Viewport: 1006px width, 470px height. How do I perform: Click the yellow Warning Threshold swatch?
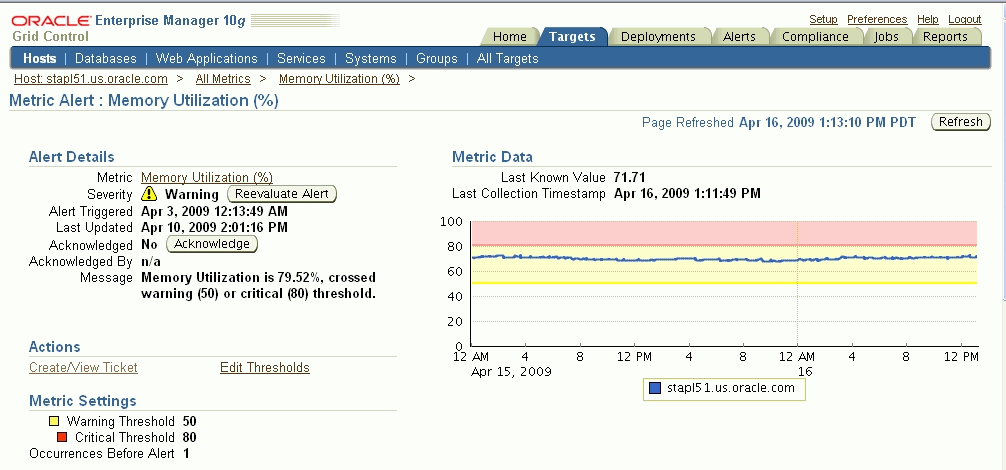(x=54, y=421)
